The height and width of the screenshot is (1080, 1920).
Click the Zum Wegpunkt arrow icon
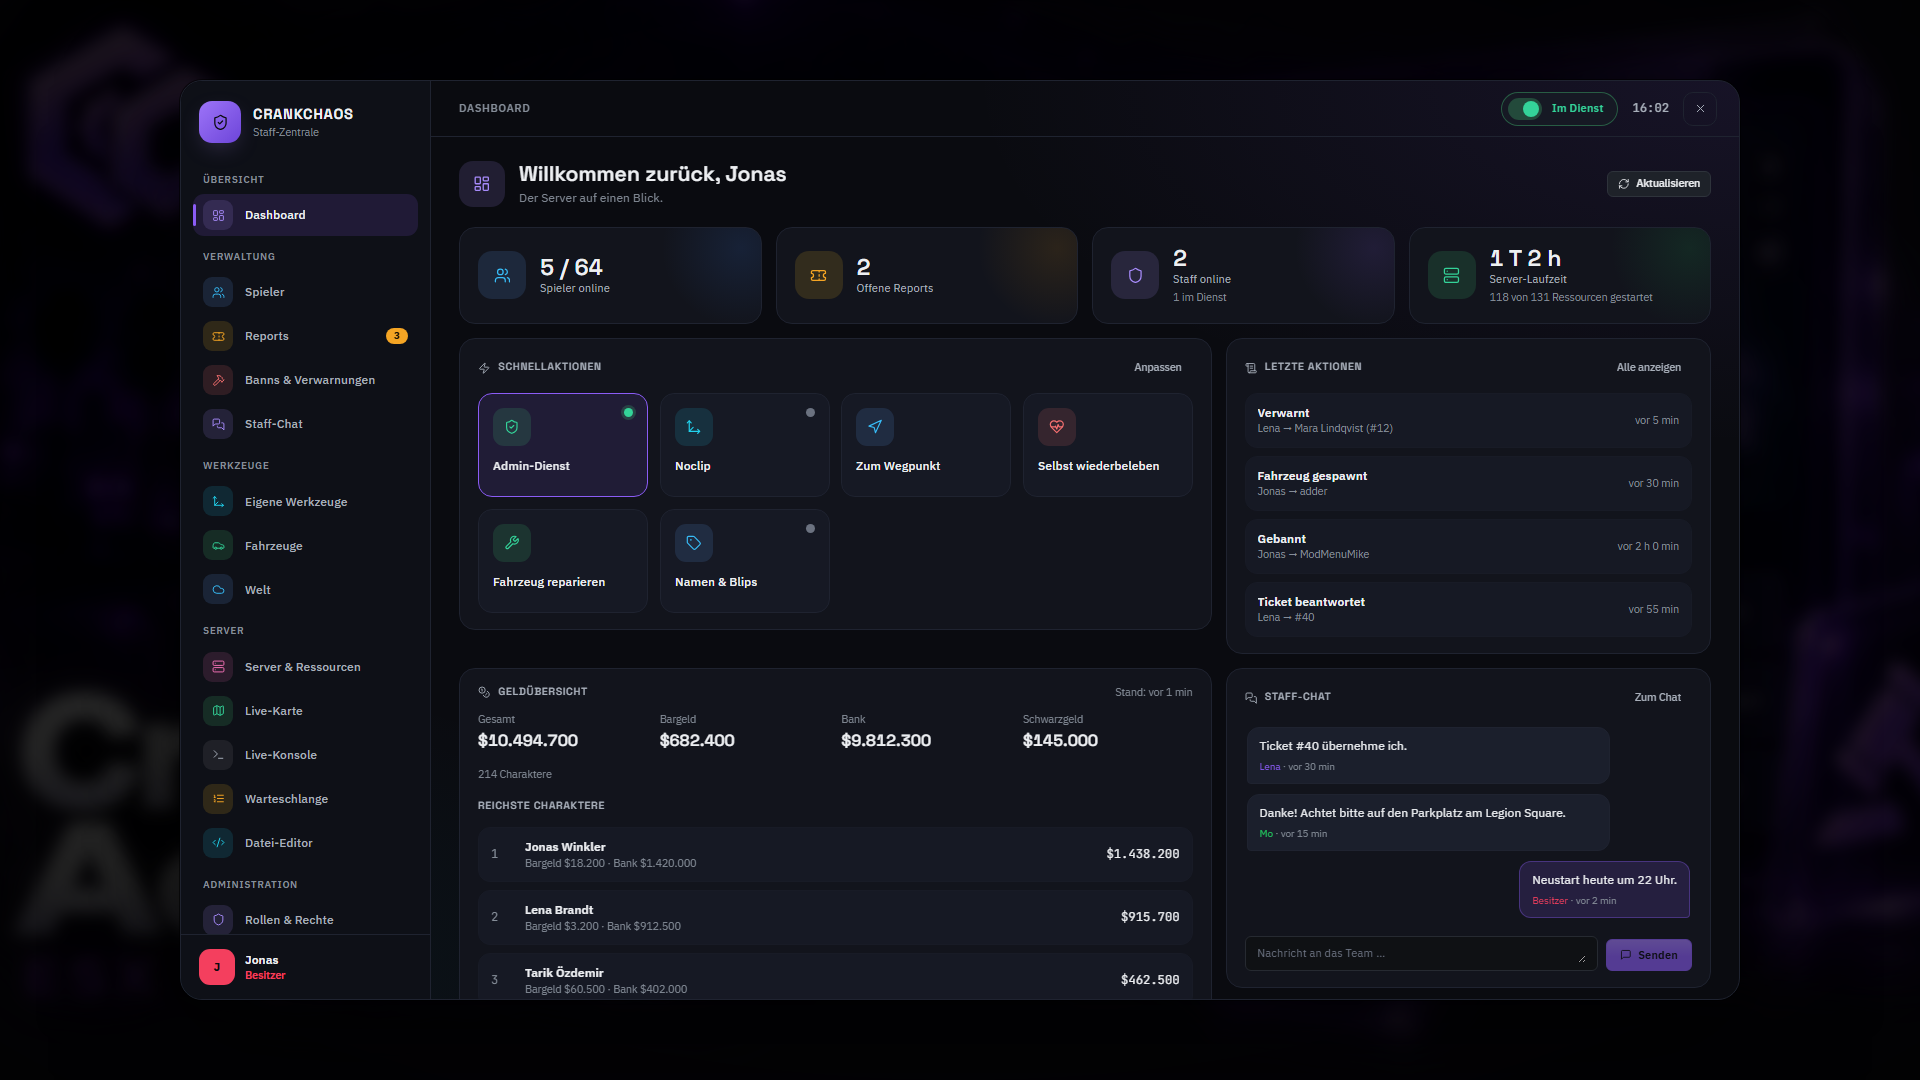(x=875, y=427)
